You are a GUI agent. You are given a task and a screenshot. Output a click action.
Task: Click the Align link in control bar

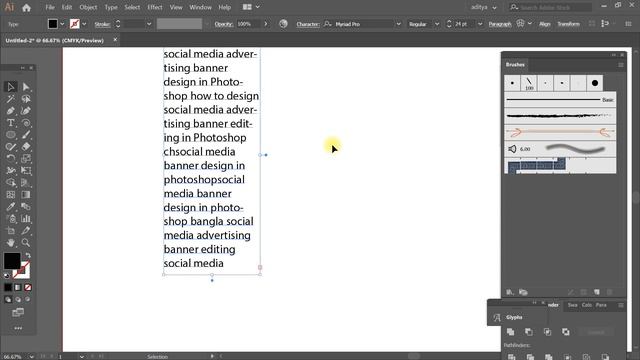[544, 24]
